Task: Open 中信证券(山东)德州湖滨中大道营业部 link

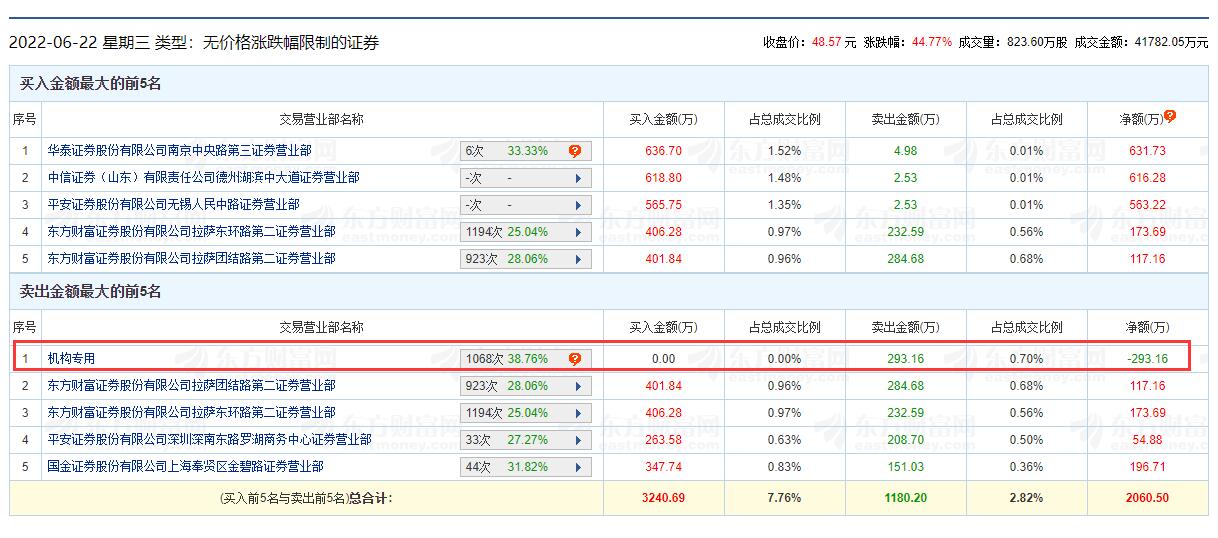Action: [x=203, y=178]
